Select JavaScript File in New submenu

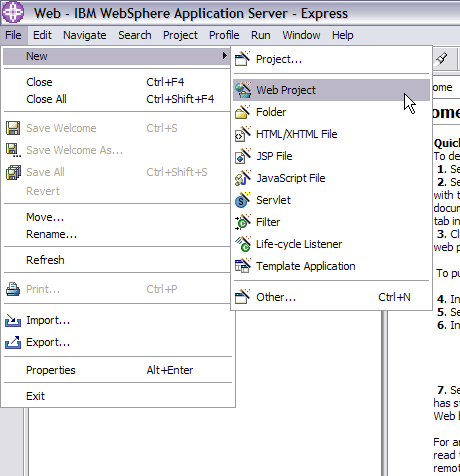pos(331,178)
